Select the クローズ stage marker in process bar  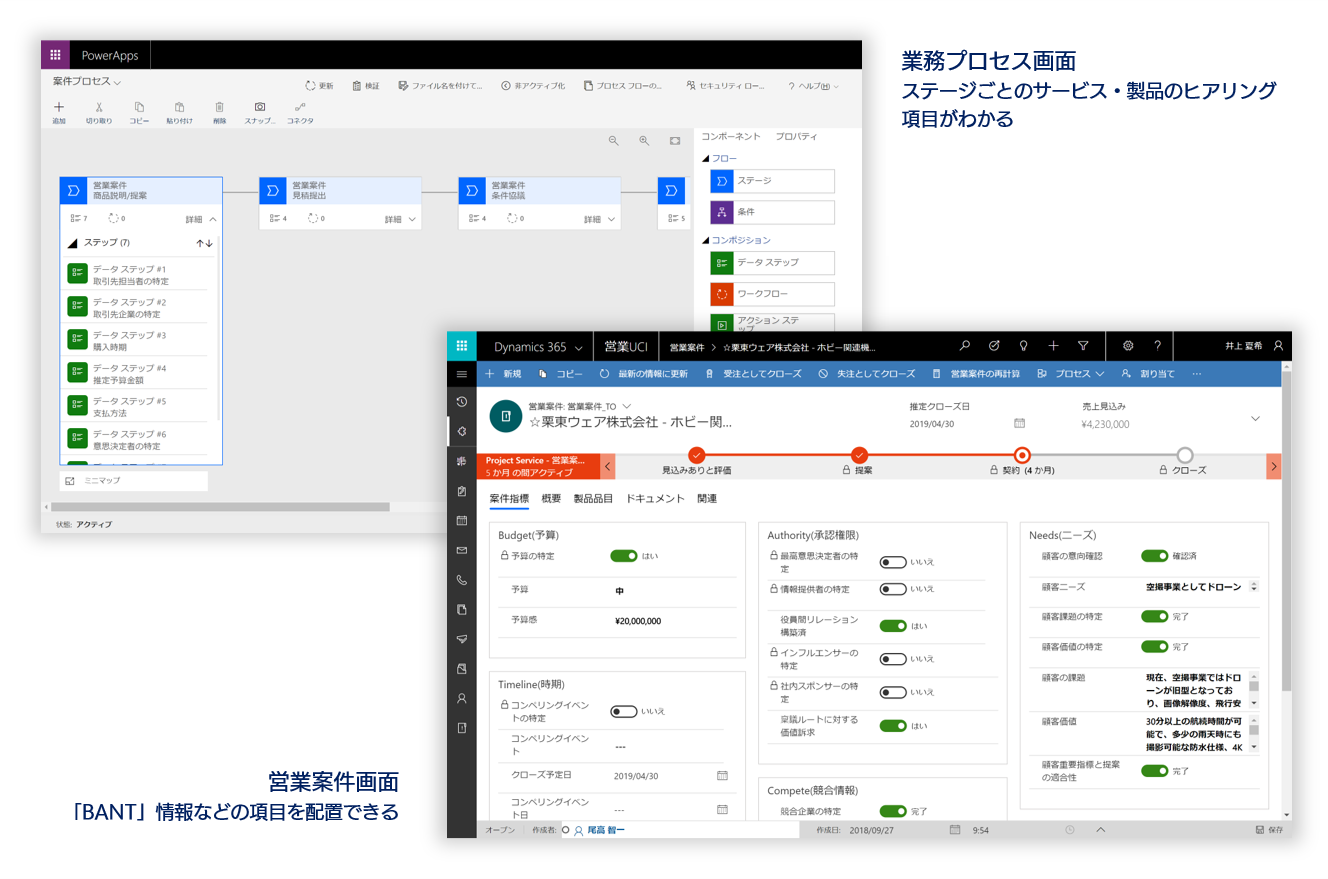click(x=1184, y=455)
